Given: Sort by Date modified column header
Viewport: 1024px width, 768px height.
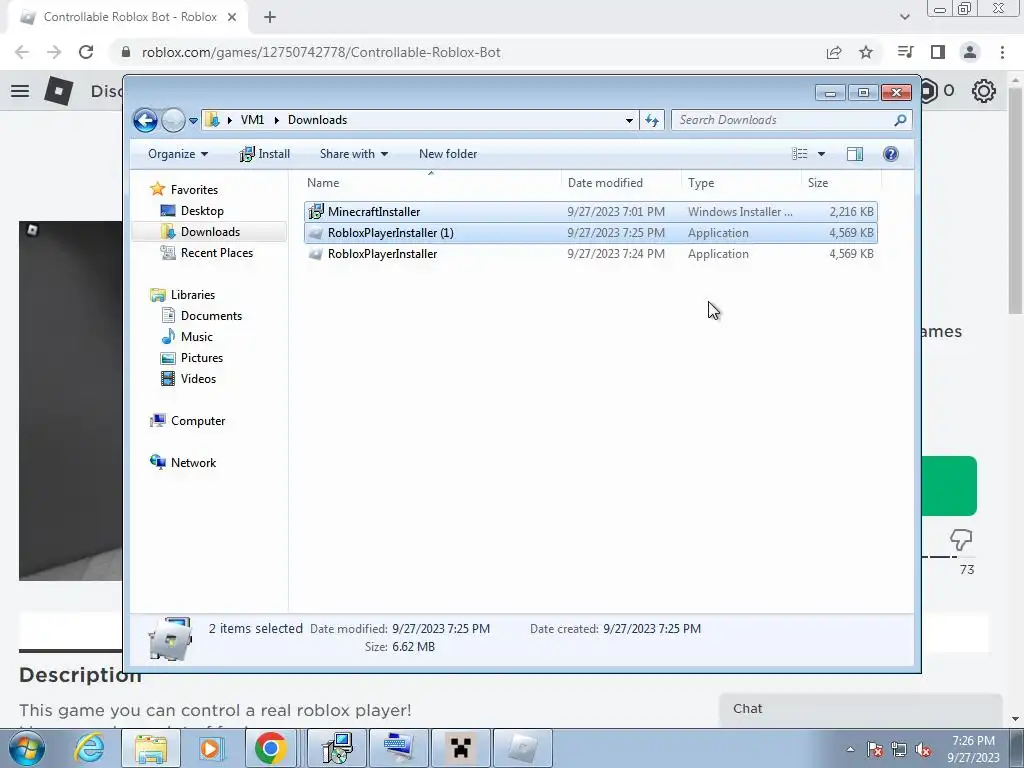Looking at the screenshot, I should (605, 183).
